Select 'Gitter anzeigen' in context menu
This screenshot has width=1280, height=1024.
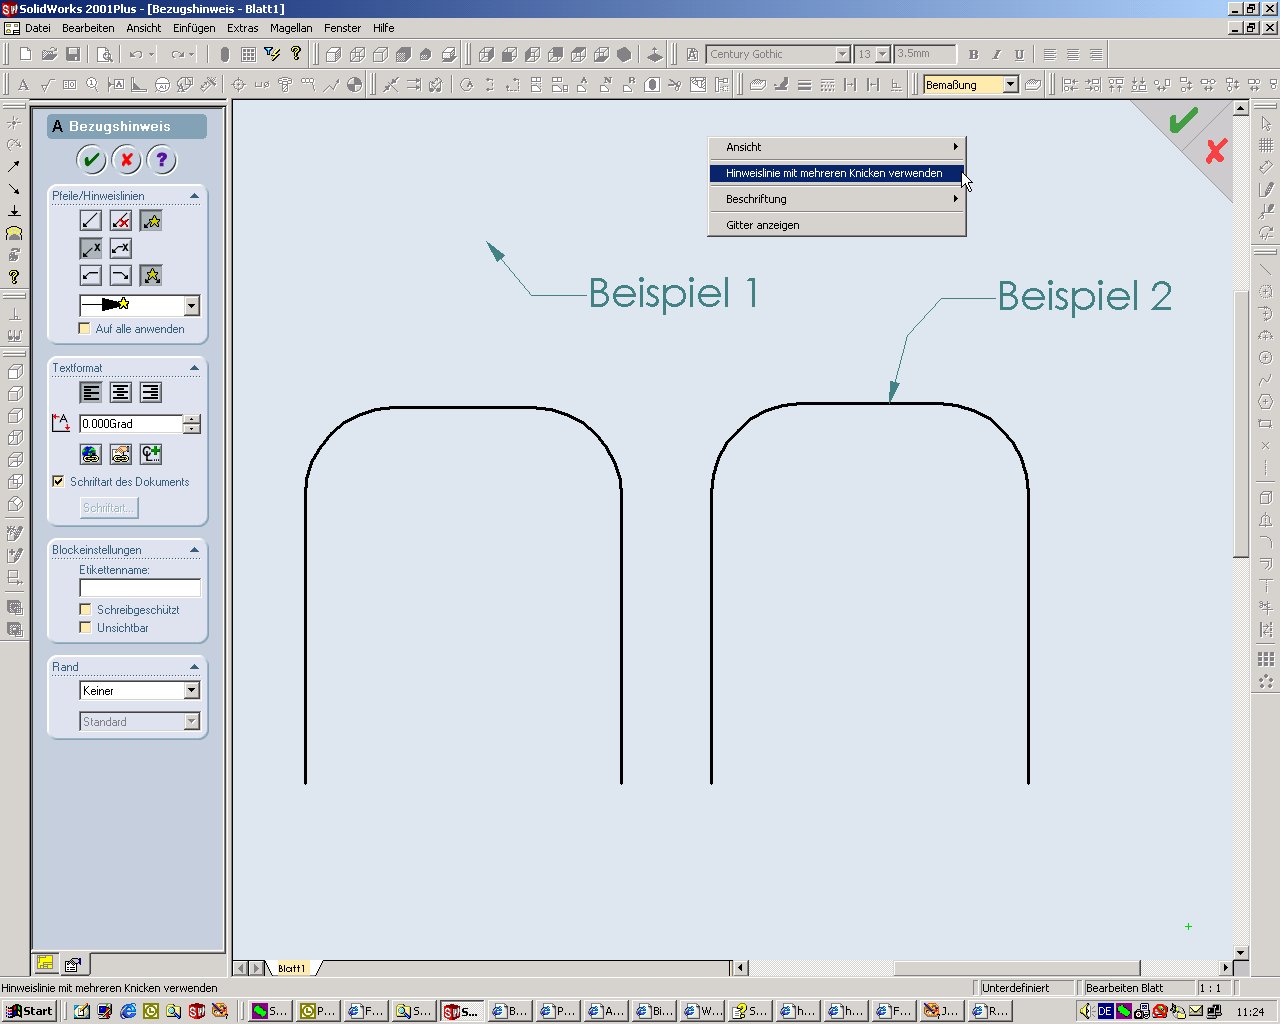point(762,225)
